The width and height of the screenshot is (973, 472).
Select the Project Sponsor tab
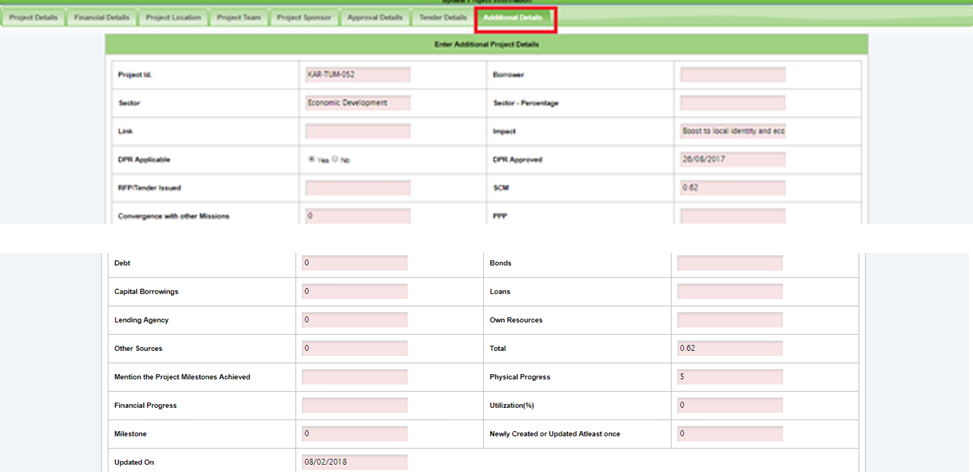[x=304, y=18]
